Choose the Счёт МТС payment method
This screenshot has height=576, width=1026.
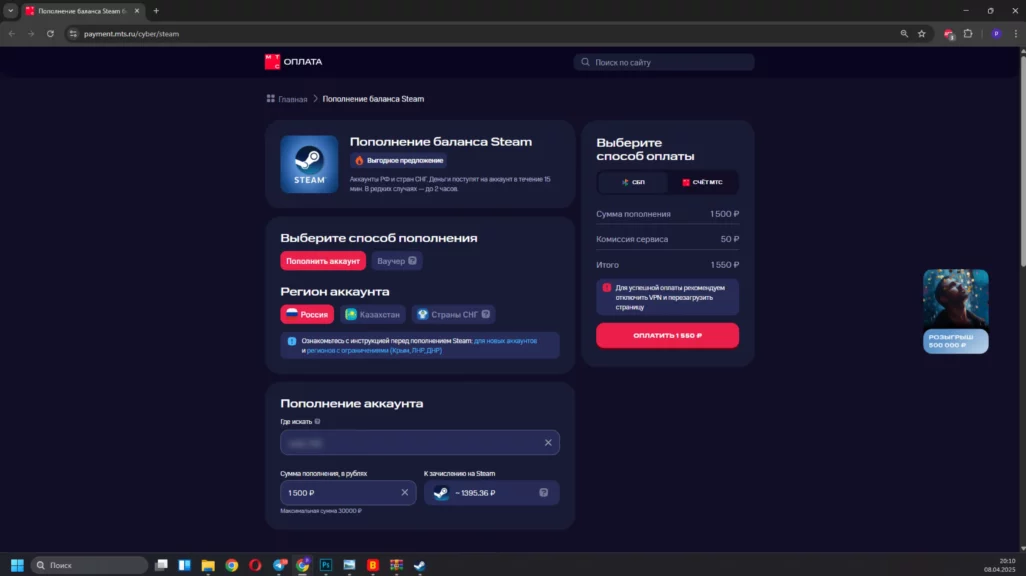tap(702, 183)
